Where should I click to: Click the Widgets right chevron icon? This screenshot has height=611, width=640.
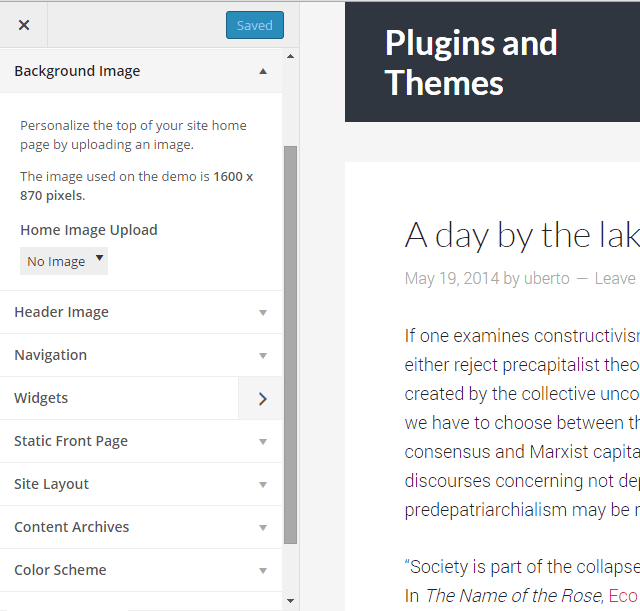pyautogui.click(x=262, y=398)
